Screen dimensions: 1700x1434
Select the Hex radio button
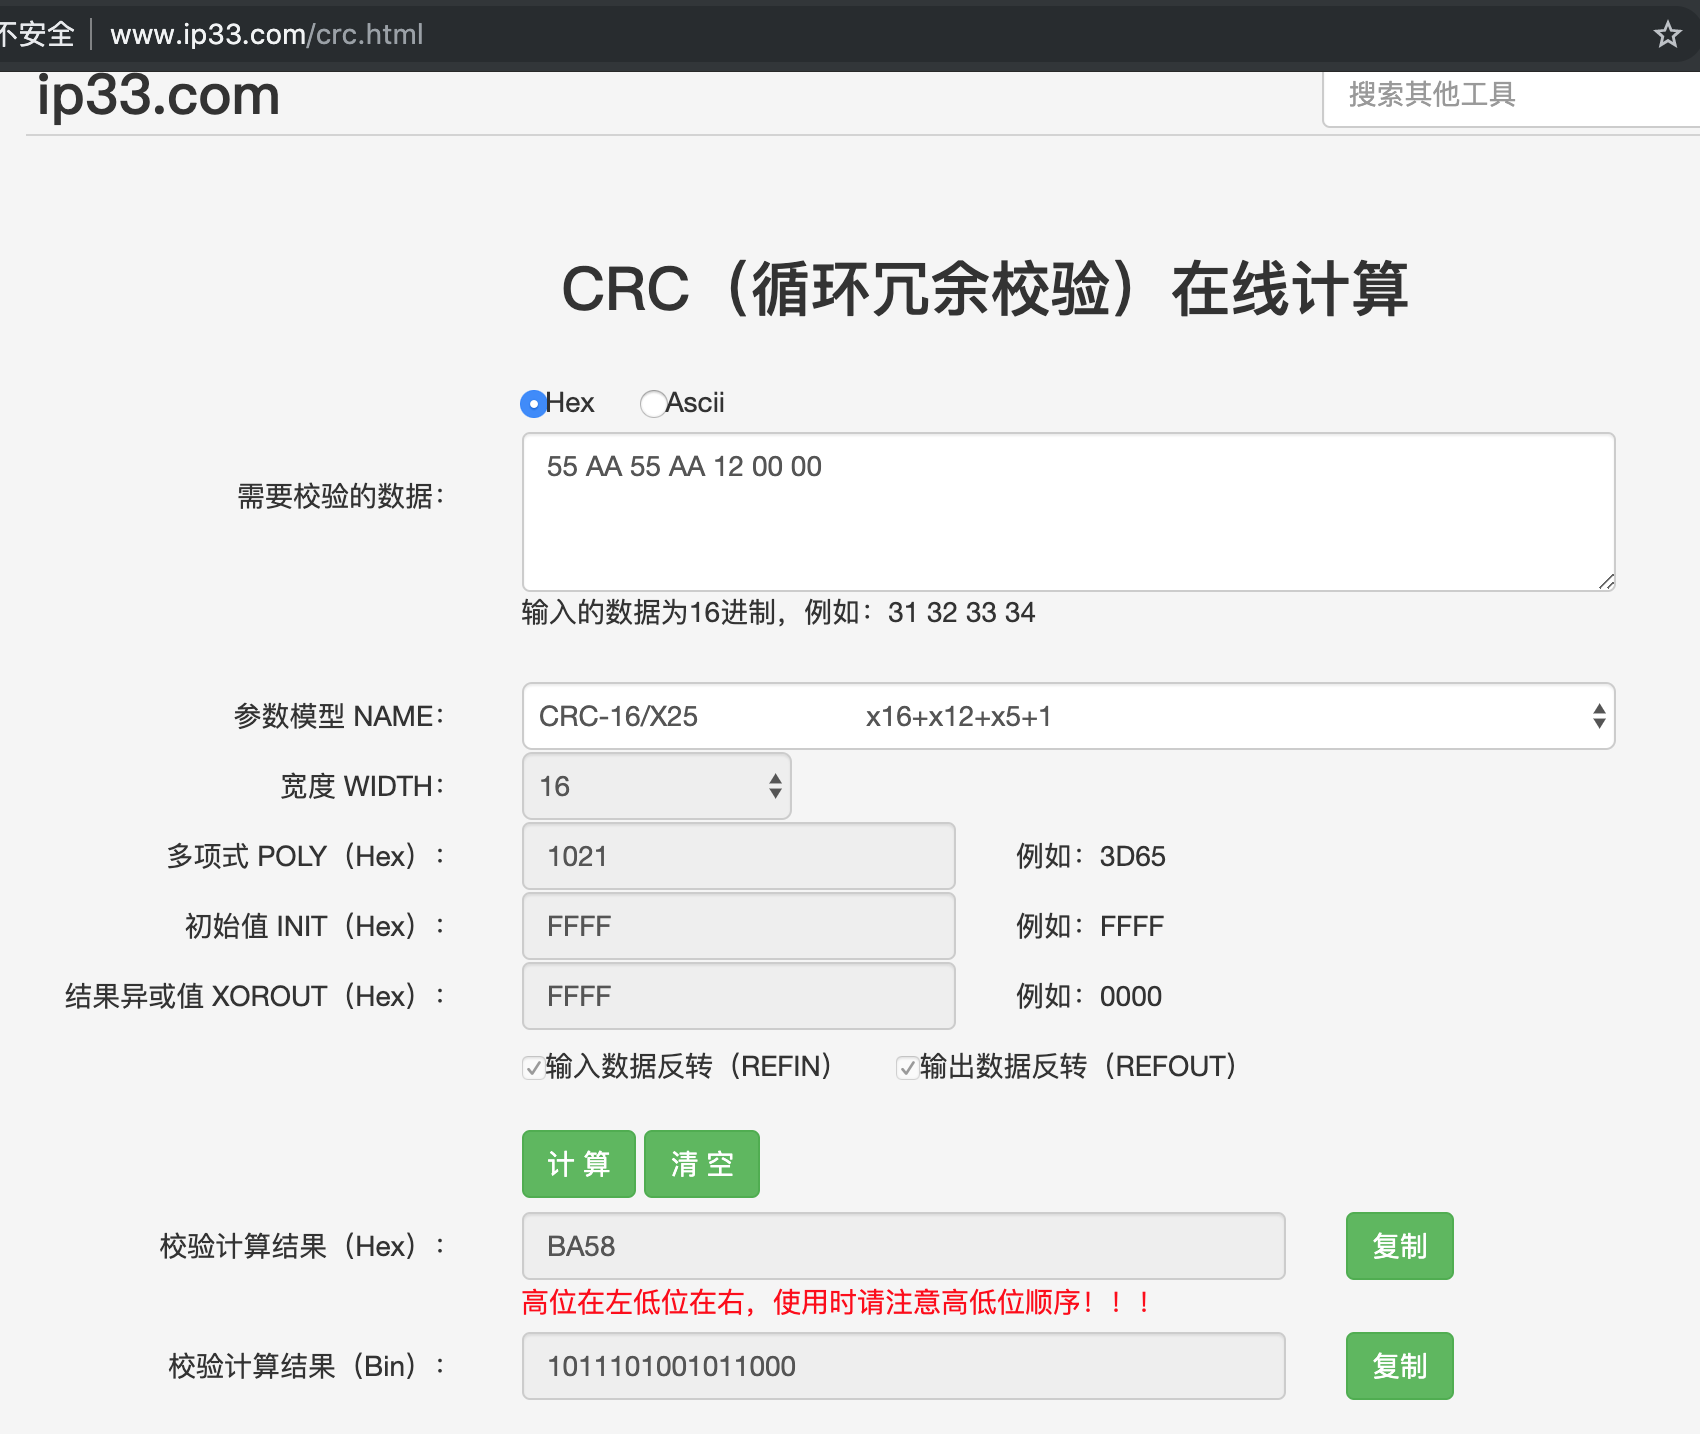click(534, 403)
